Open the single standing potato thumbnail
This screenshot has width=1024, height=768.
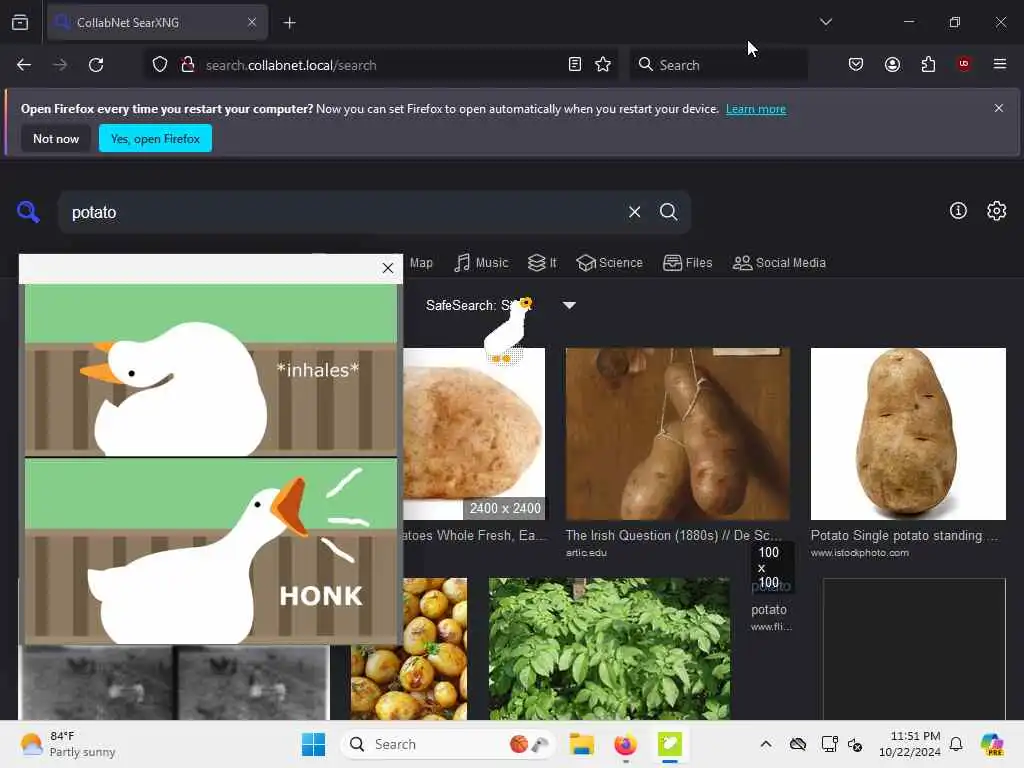(908, 434)
